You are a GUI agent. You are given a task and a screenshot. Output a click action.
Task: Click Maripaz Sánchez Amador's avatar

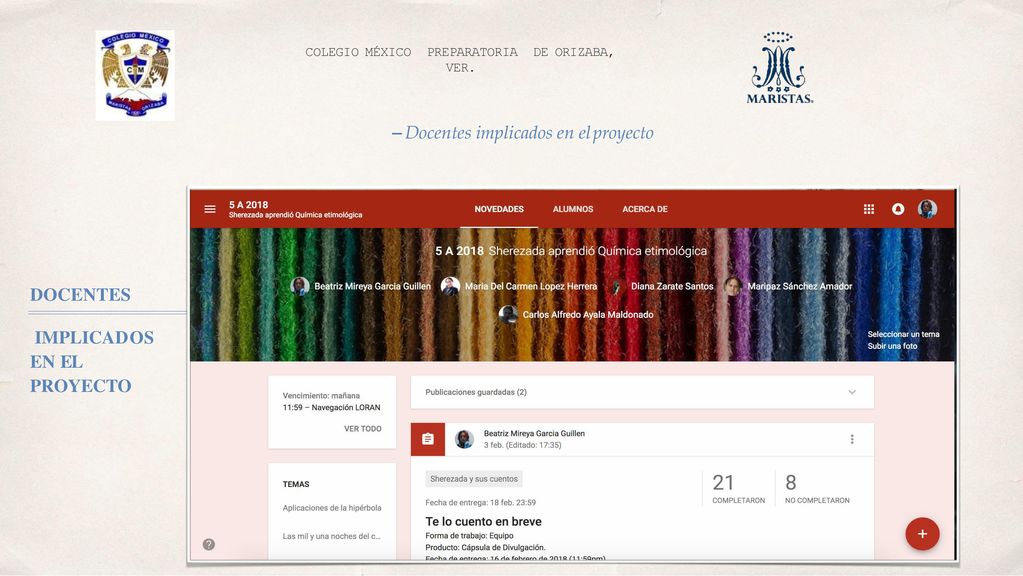[733, 286]
